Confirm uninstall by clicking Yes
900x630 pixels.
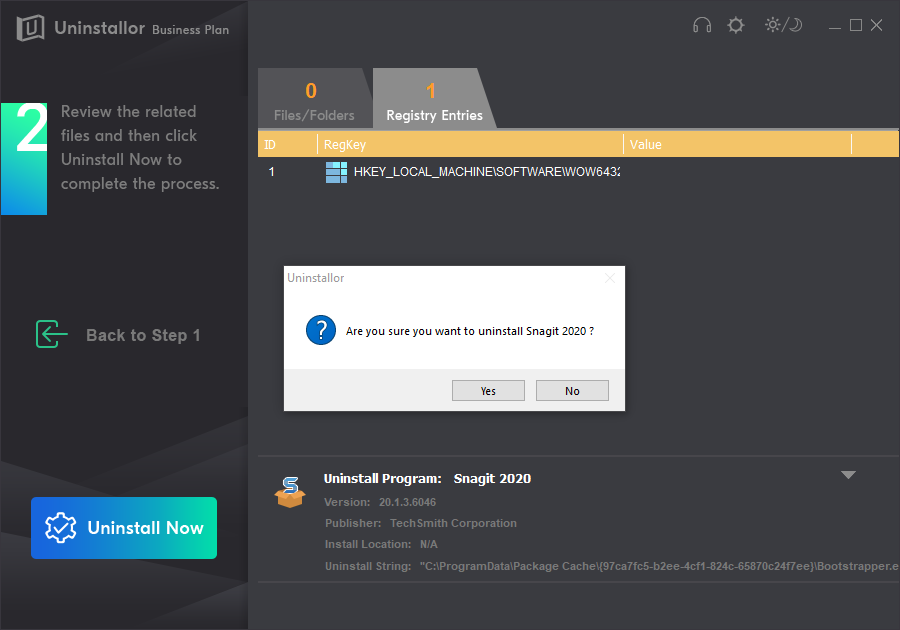click(x=488, y=391)
